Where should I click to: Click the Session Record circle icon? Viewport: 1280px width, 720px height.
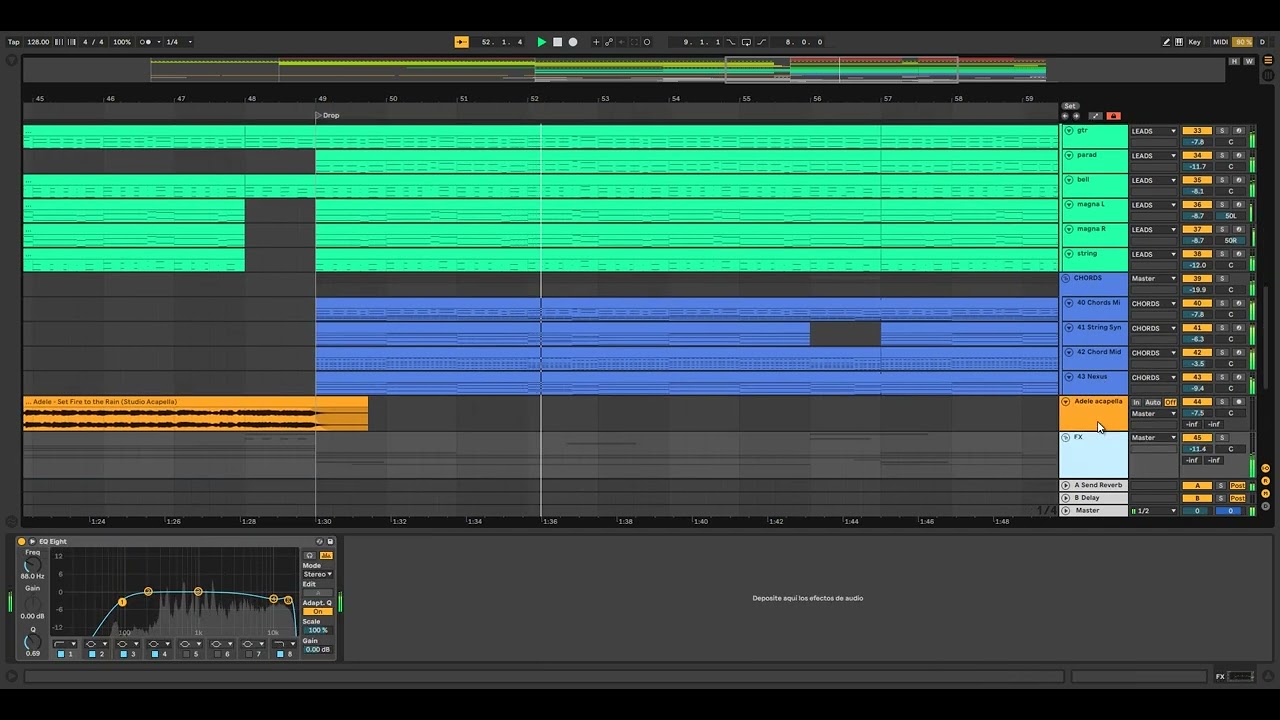point(647,42)
